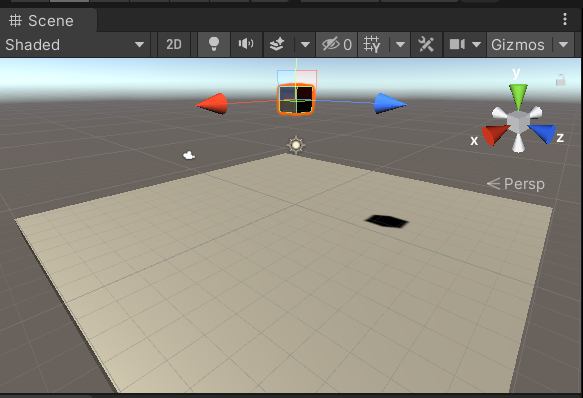Open component editor tools panel icon
Image resolution: width=583 pixels, height=398 pixels.
coord(426,45)
